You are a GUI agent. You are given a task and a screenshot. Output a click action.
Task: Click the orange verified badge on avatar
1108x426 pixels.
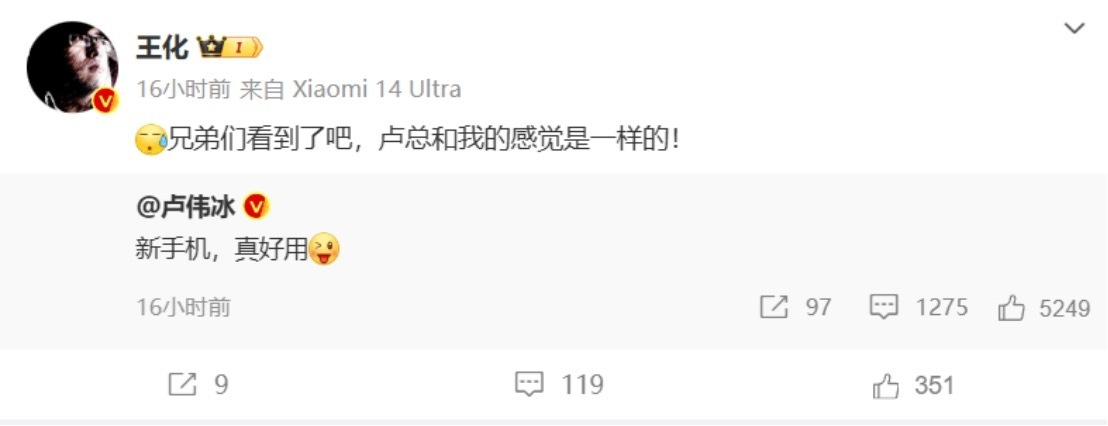pos(105,100)
